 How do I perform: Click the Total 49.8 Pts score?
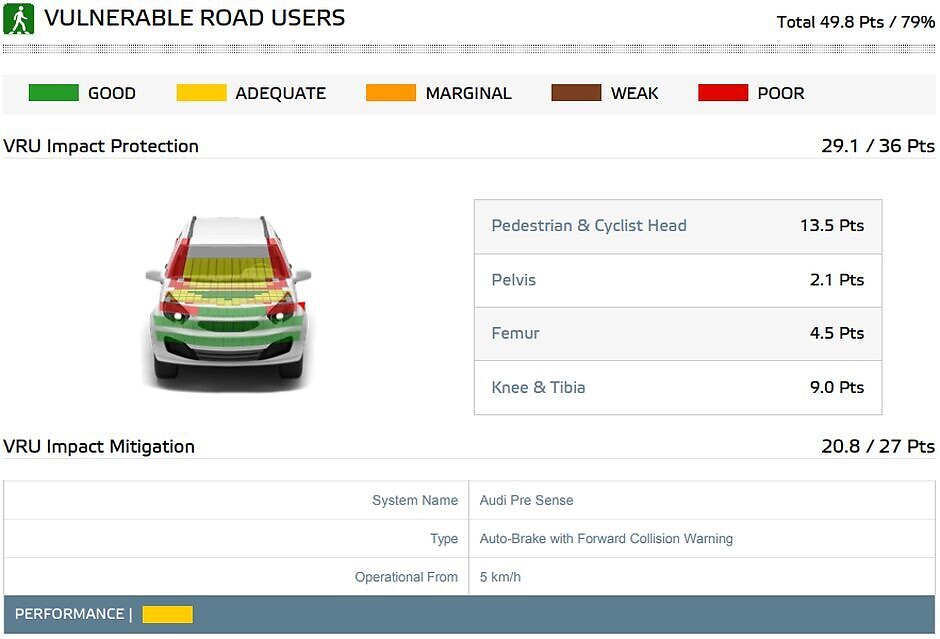pos(855,22)
